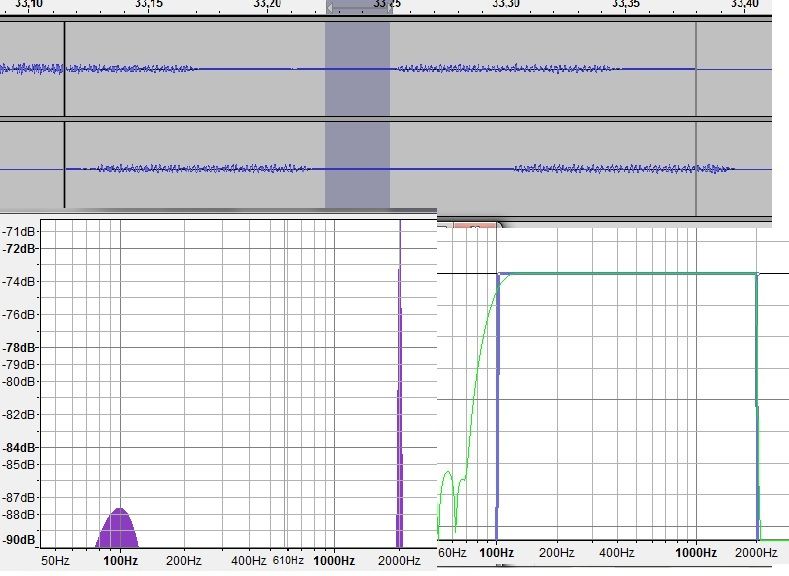Click the 100Hz purple hump in the spectrum plot
789x576 pixels.
(119, 530)
